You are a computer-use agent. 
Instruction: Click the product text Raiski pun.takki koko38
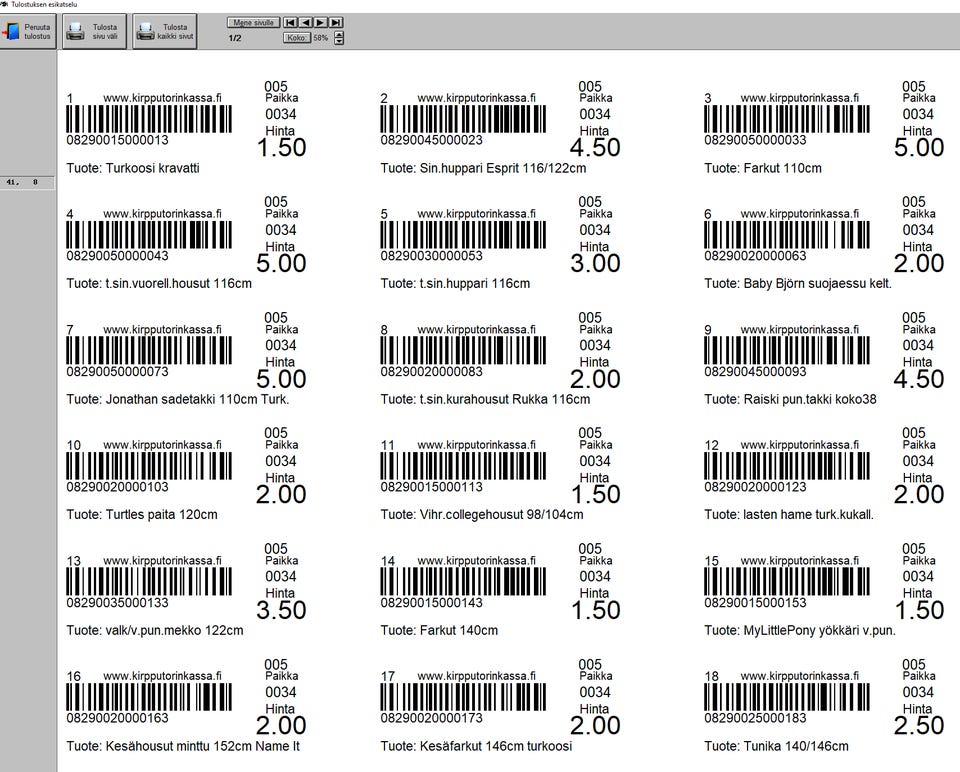coord(810,399)
